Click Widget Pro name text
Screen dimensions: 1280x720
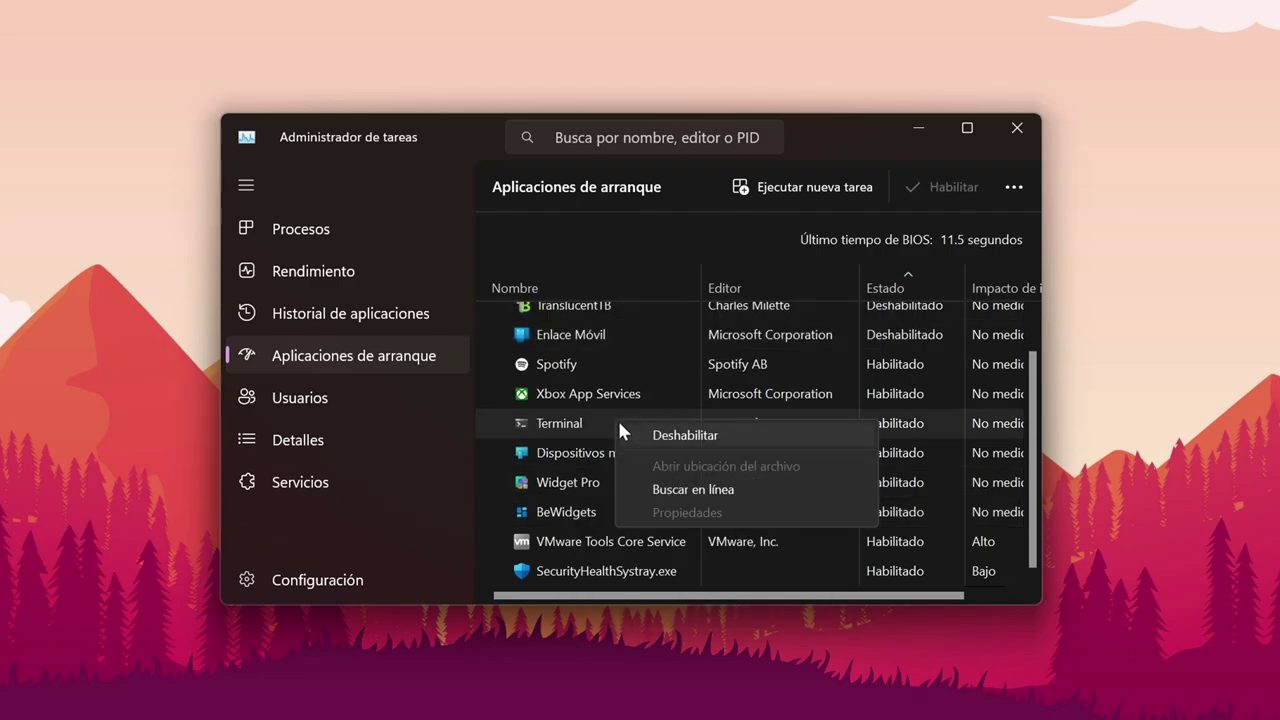567,482
